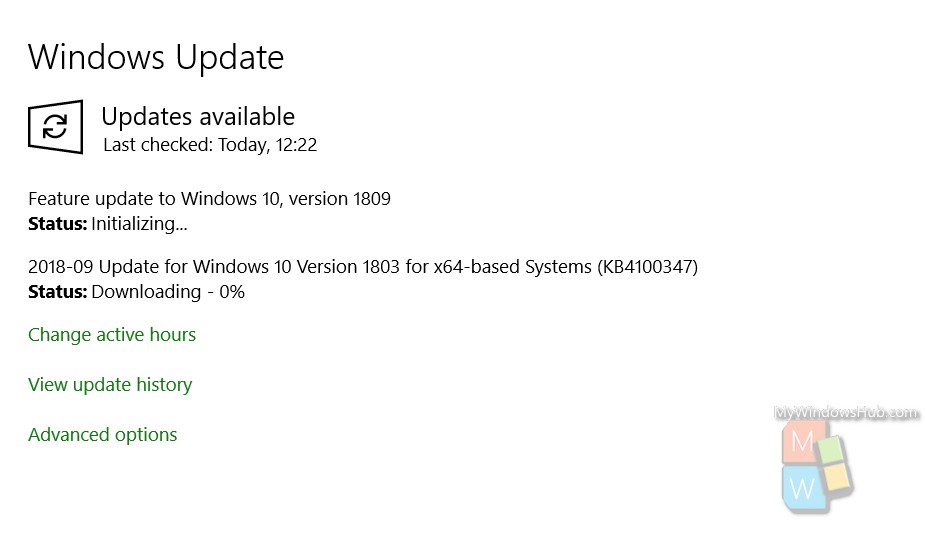Click the yellow tile in the logo
This screenshot has height=546, width=926.
[x=837, y=477]
